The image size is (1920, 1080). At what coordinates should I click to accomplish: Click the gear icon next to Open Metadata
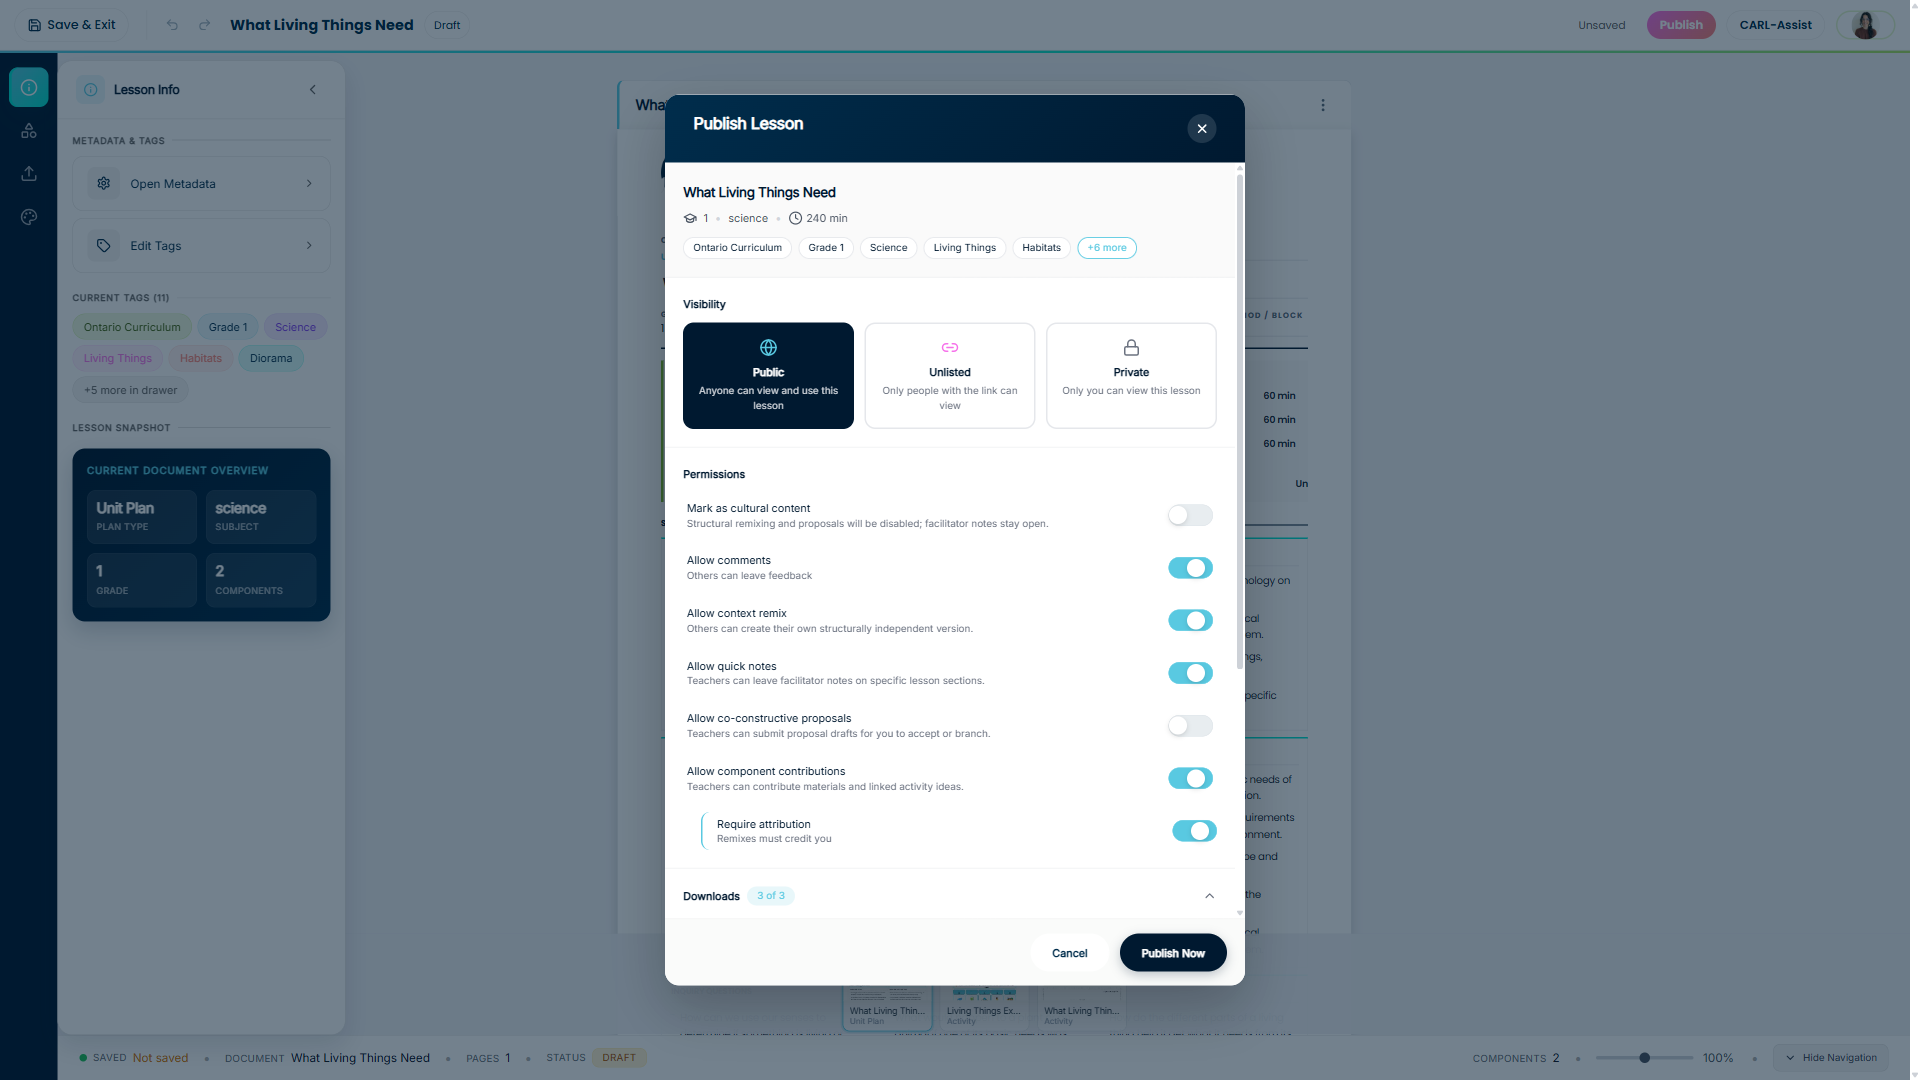point(103,183)
